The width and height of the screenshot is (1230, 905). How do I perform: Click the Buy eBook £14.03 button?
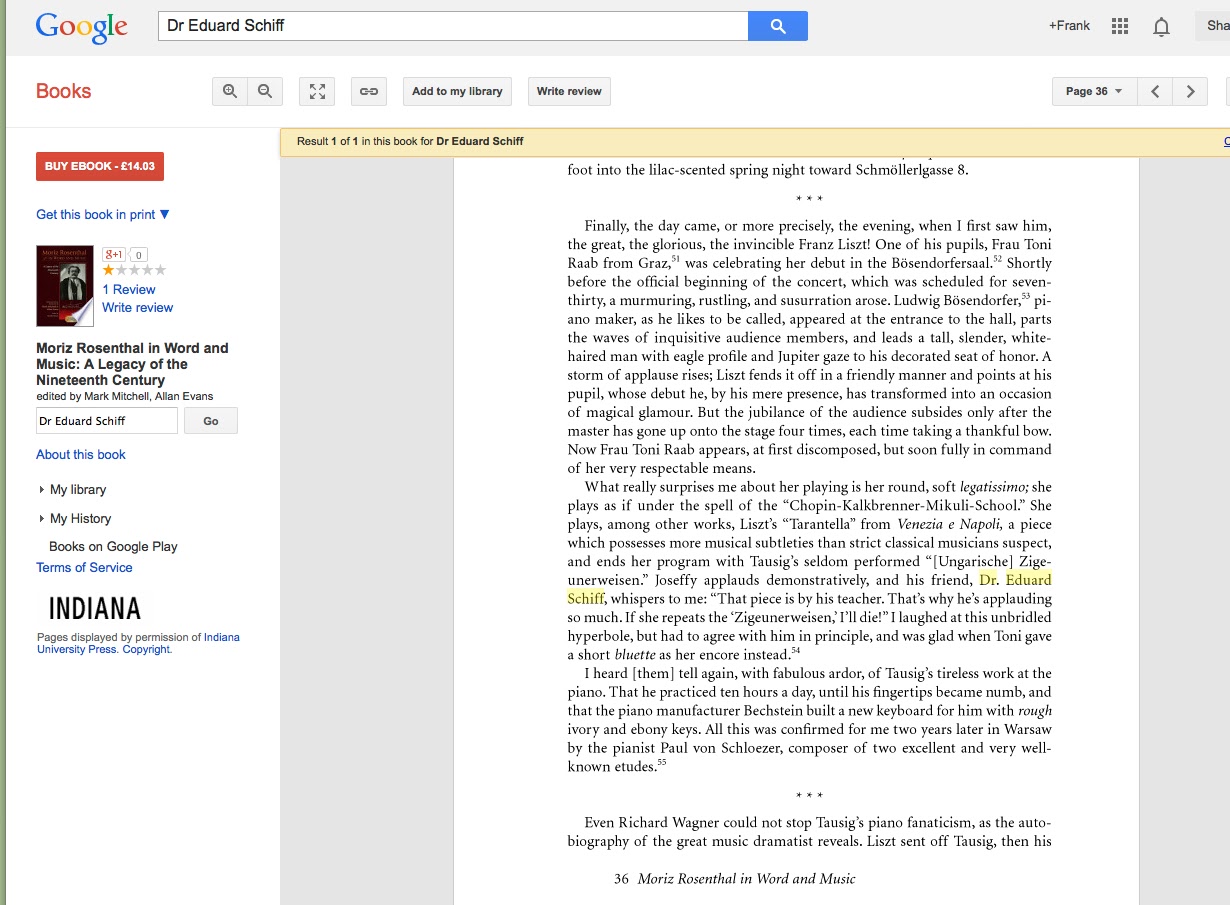(100, 166)
